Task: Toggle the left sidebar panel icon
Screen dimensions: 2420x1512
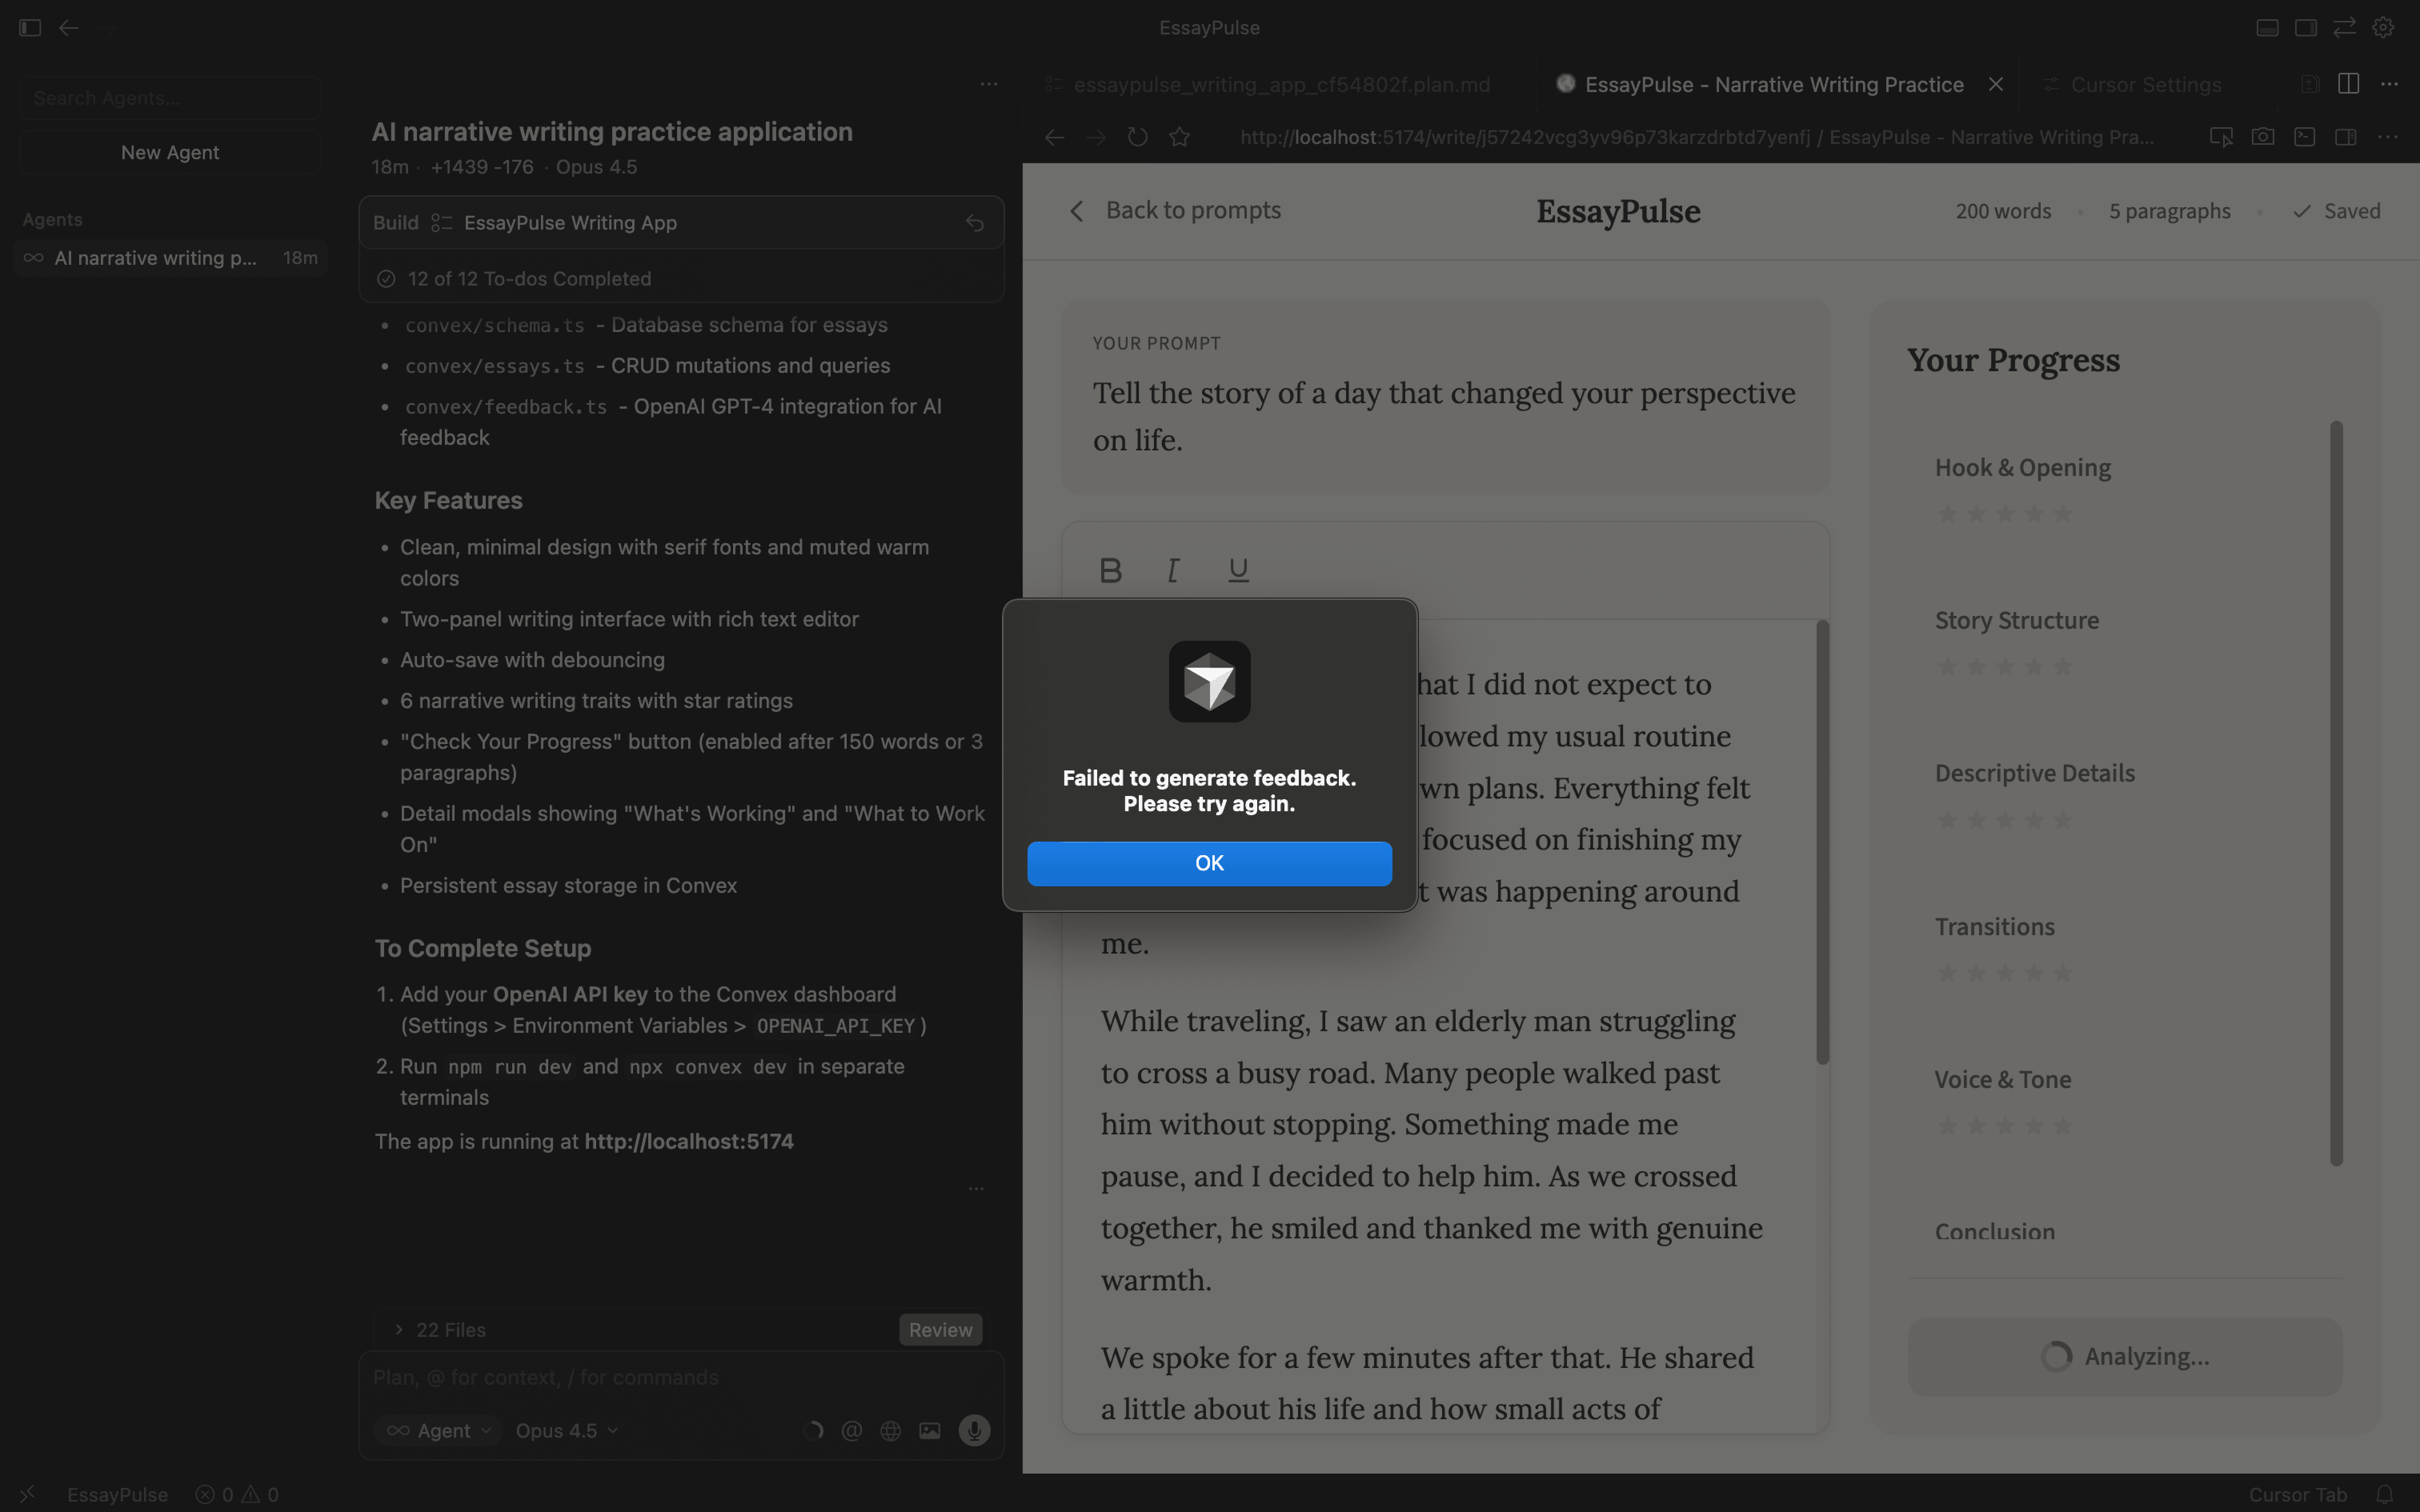Action: [30, 28]
